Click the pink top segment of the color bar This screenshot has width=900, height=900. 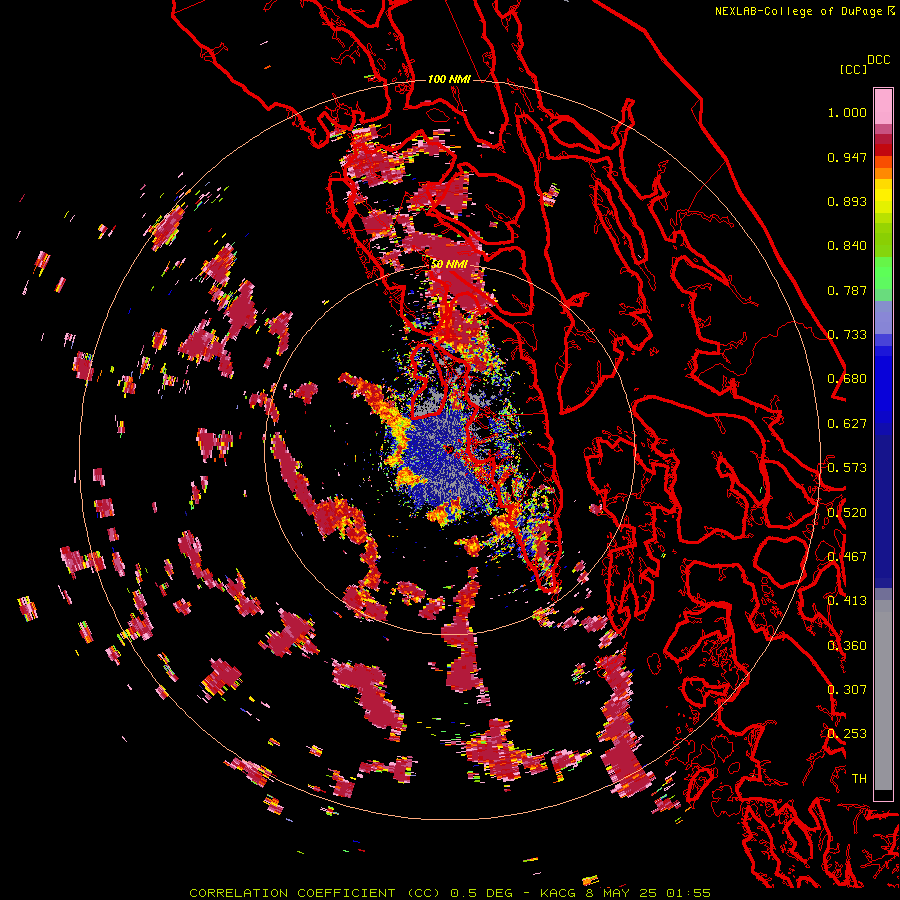[x=883, y=106]
